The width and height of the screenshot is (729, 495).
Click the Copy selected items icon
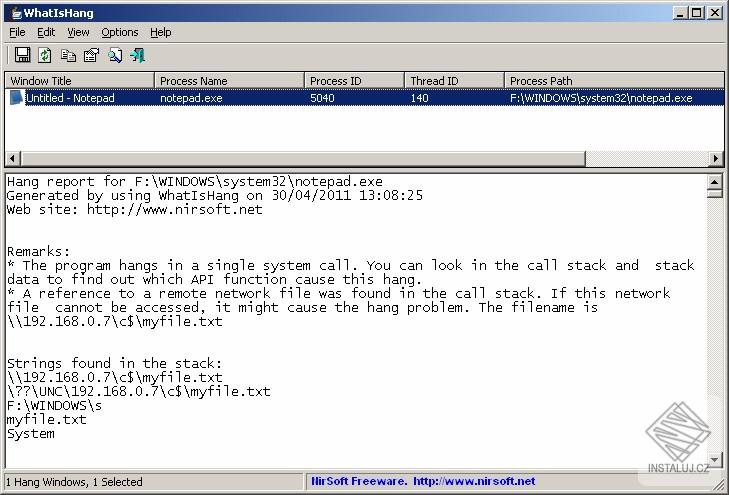tap(68, 55)
